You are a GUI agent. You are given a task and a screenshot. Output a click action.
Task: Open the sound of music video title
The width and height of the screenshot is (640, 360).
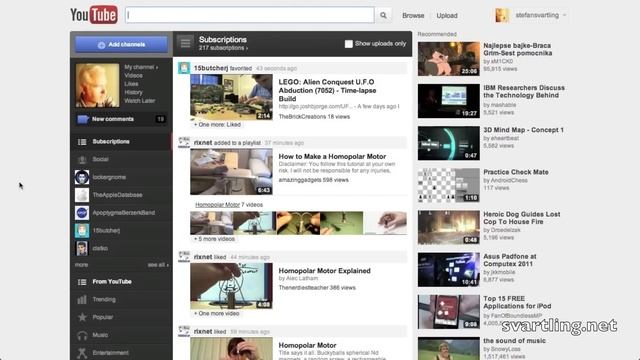514,341
